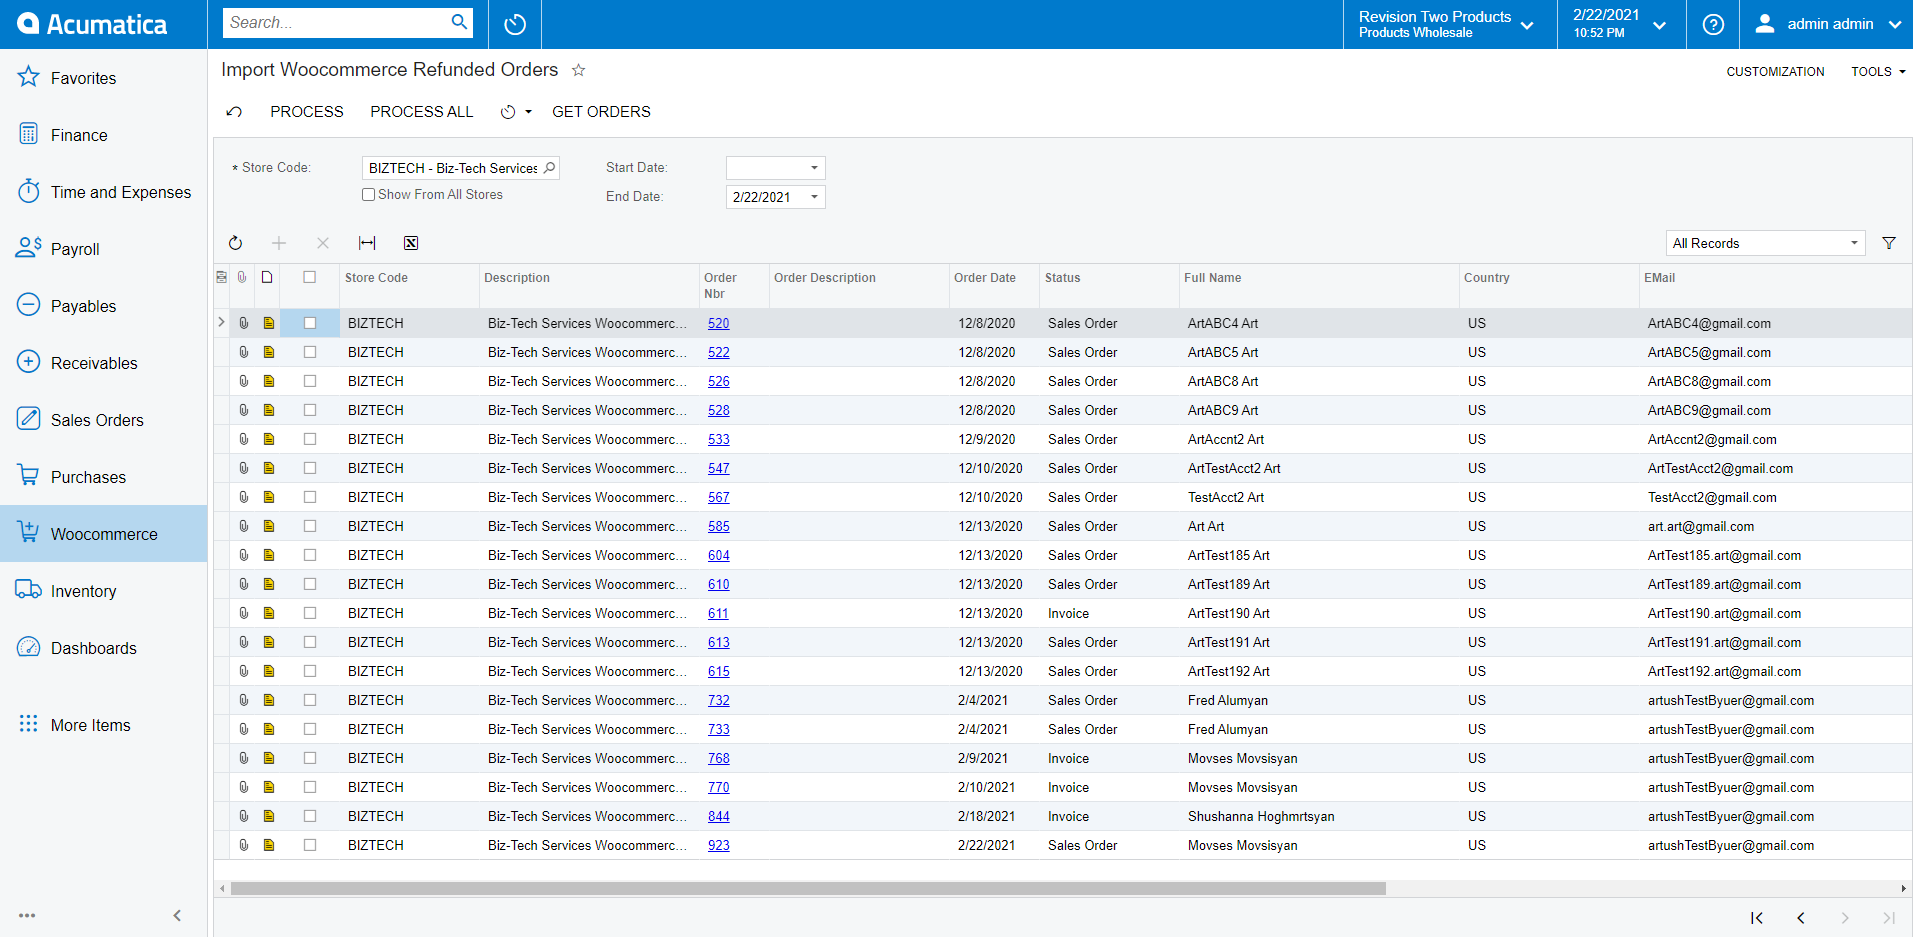Sort by Status column header

pyautogui.click(x=1063, y=278)
